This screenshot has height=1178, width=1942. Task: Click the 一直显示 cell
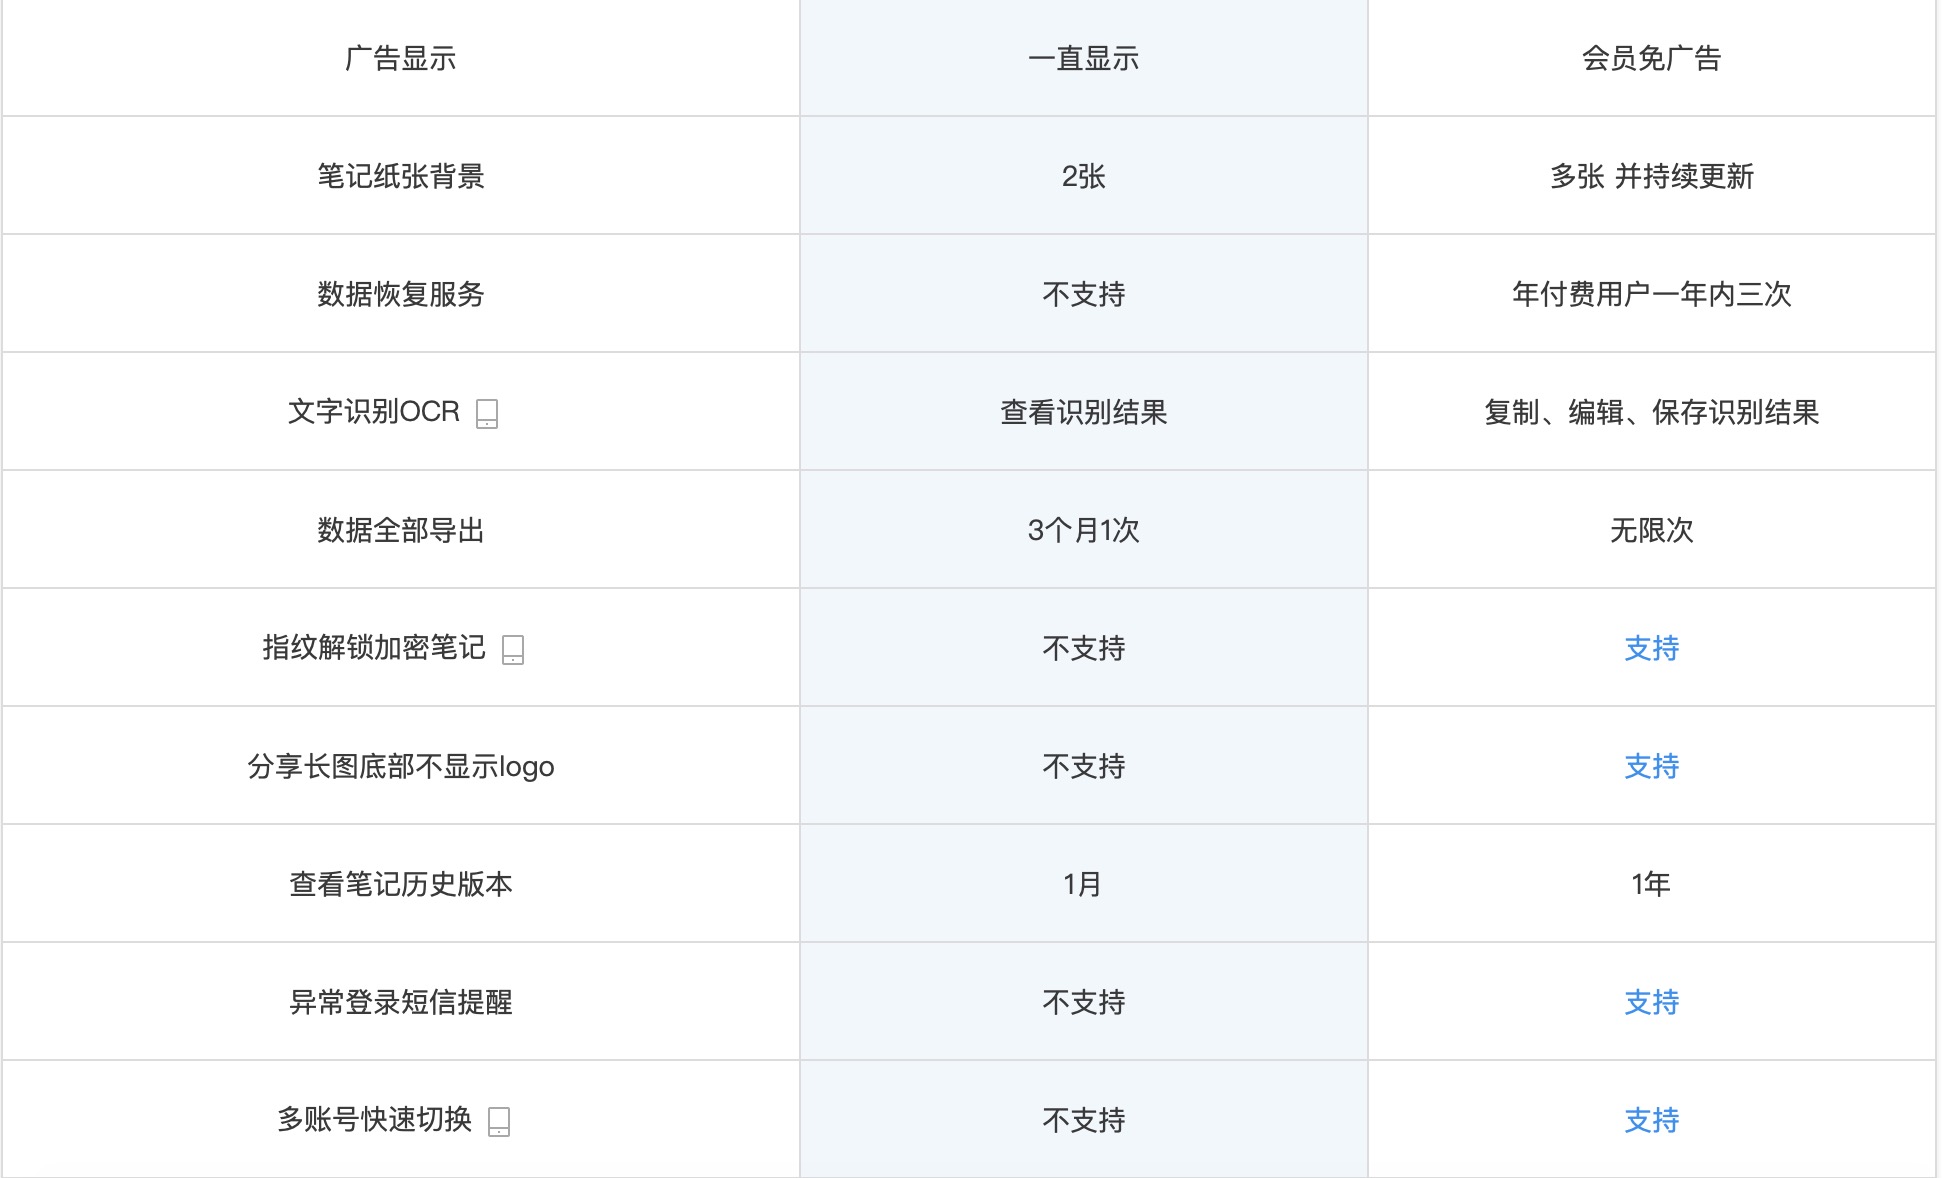point(1083,58)
